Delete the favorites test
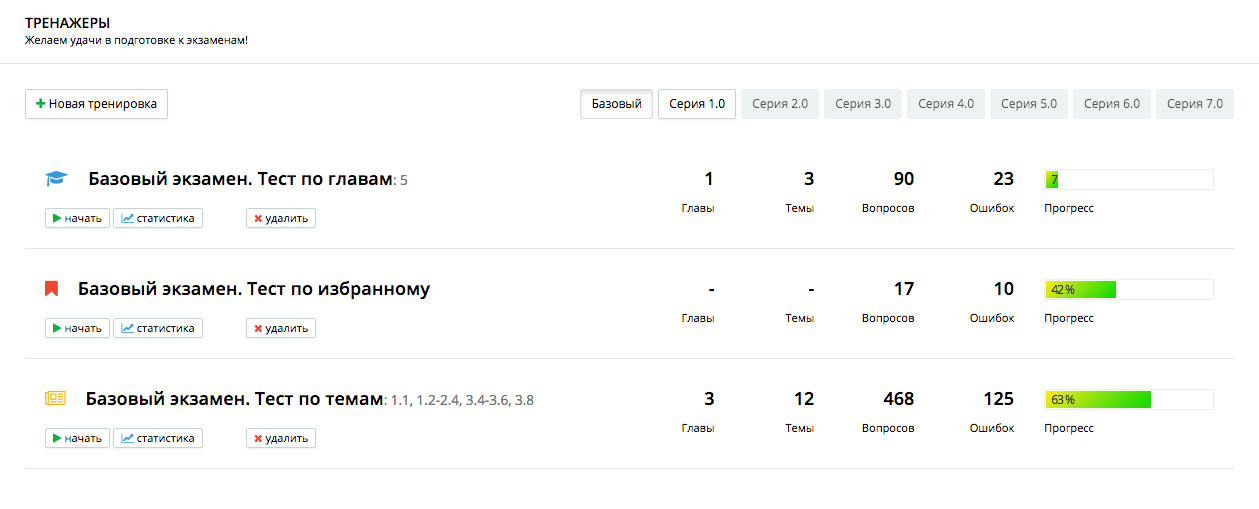 (280, 328)
